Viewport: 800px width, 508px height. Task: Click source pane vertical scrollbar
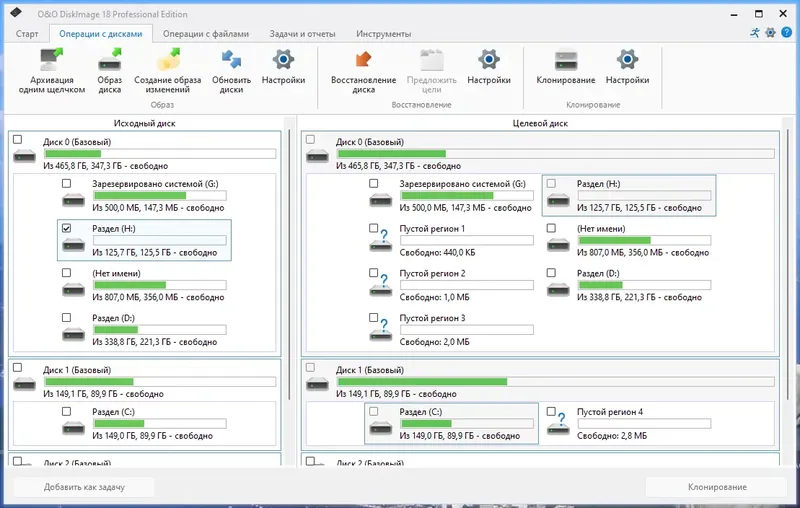point(289,265)
